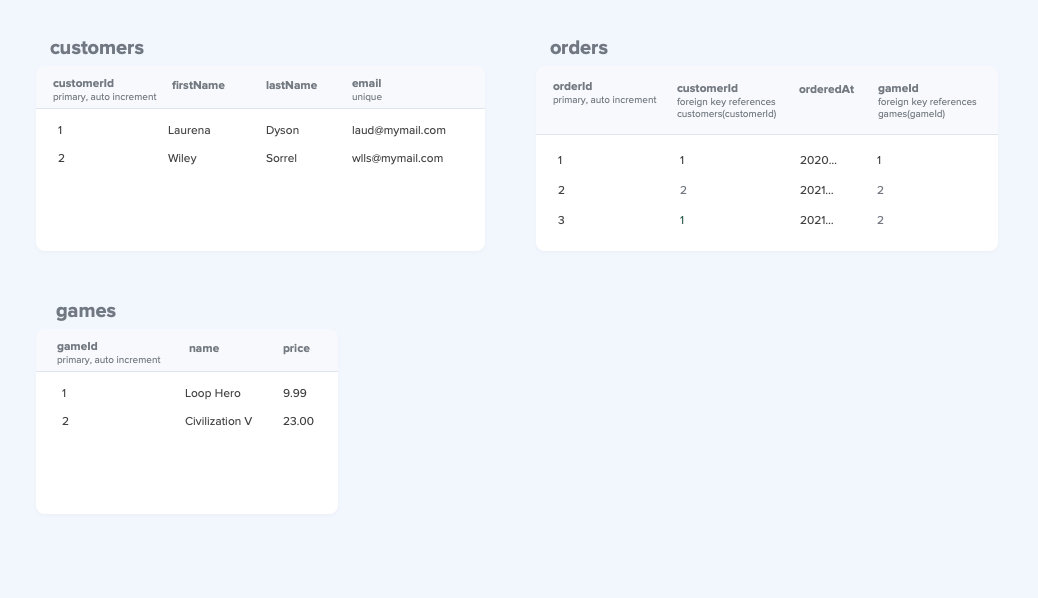Select the name column header in games
This screenshot has height=598, width=1038.
pyautogui.click(x=204, y=349)
